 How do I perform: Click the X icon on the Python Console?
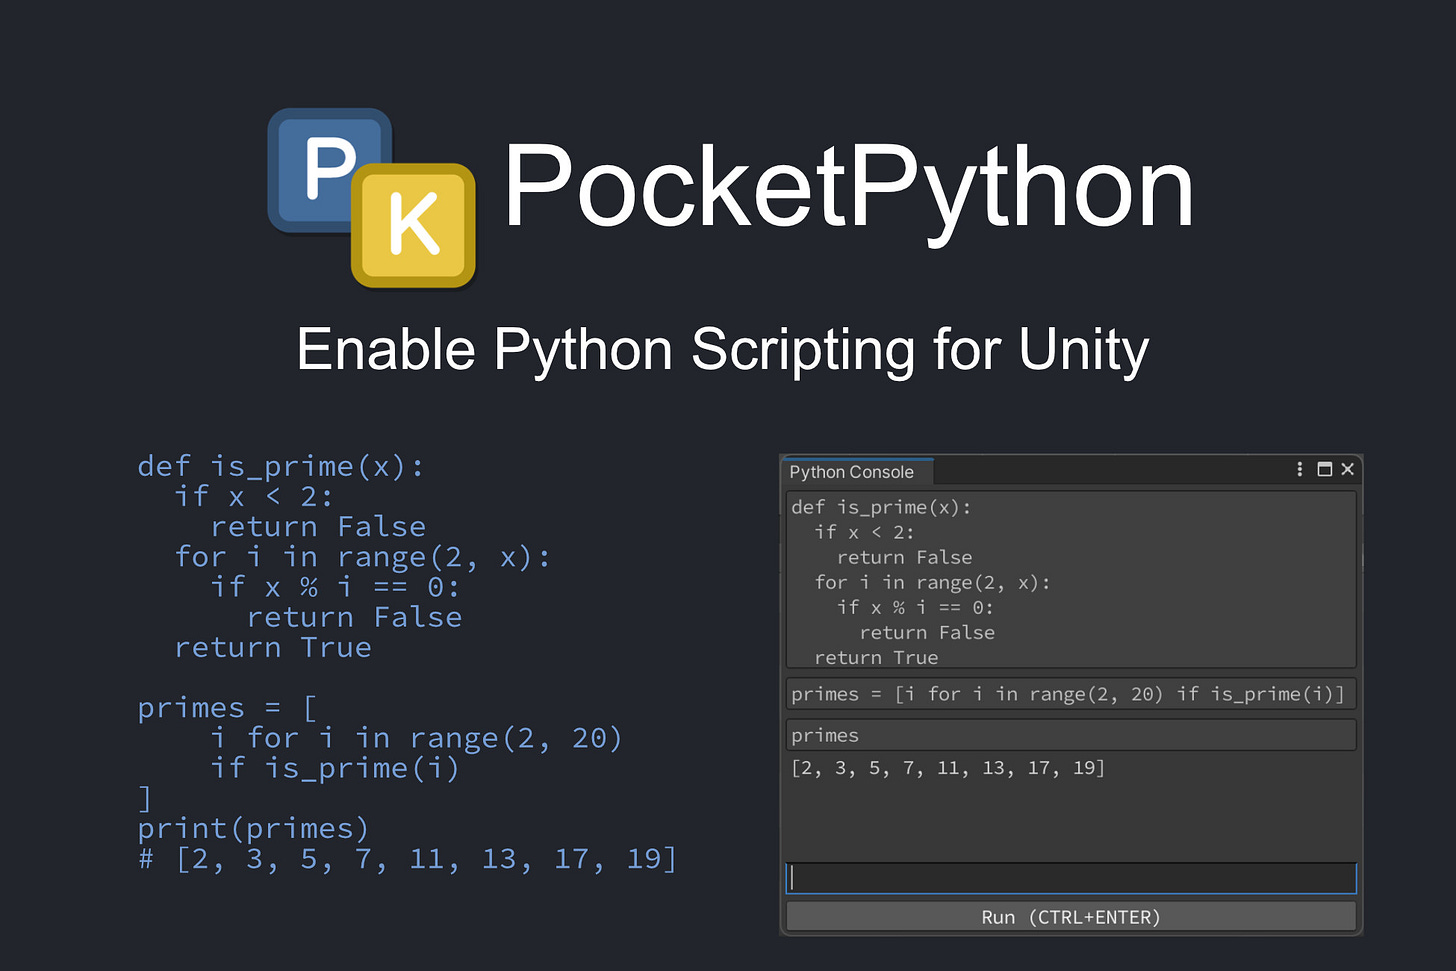tap(1347, 468)
